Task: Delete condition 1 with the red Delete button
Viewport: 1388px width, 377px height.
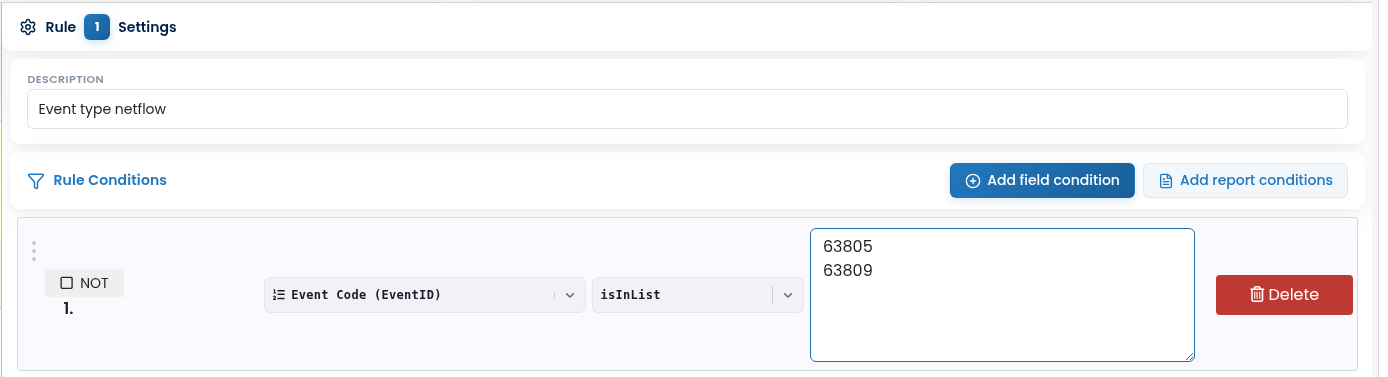Action: coord(1284,295)
